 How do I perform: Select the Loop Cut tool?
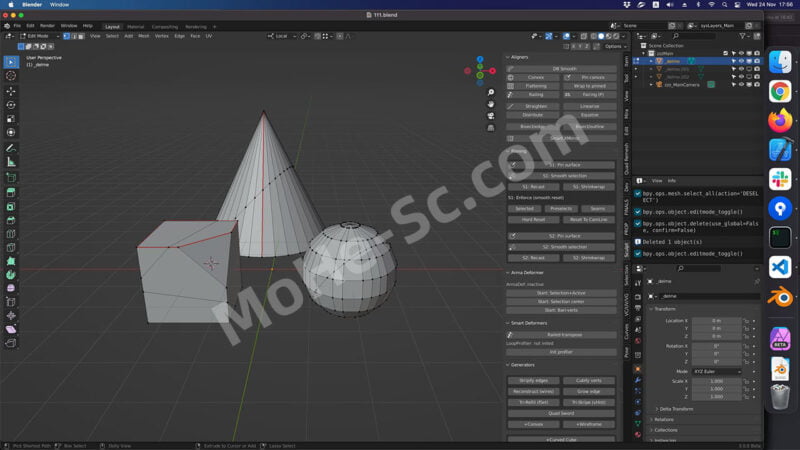(11, 234)
